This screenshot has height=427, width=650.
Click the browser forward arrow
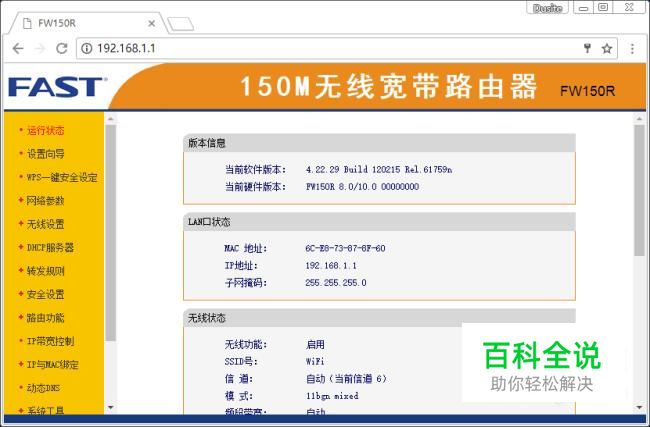(x=40, y=49)
